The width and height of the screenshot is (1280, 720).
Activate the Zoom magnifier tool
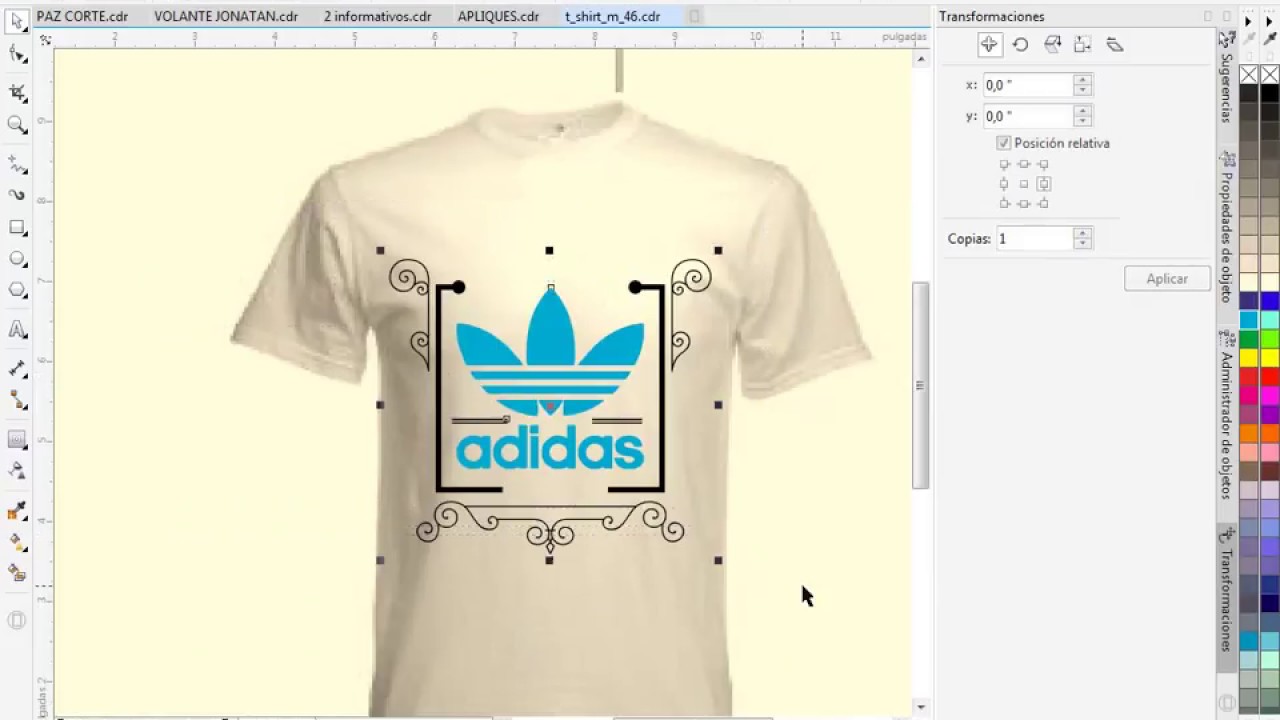pos(17,125)
